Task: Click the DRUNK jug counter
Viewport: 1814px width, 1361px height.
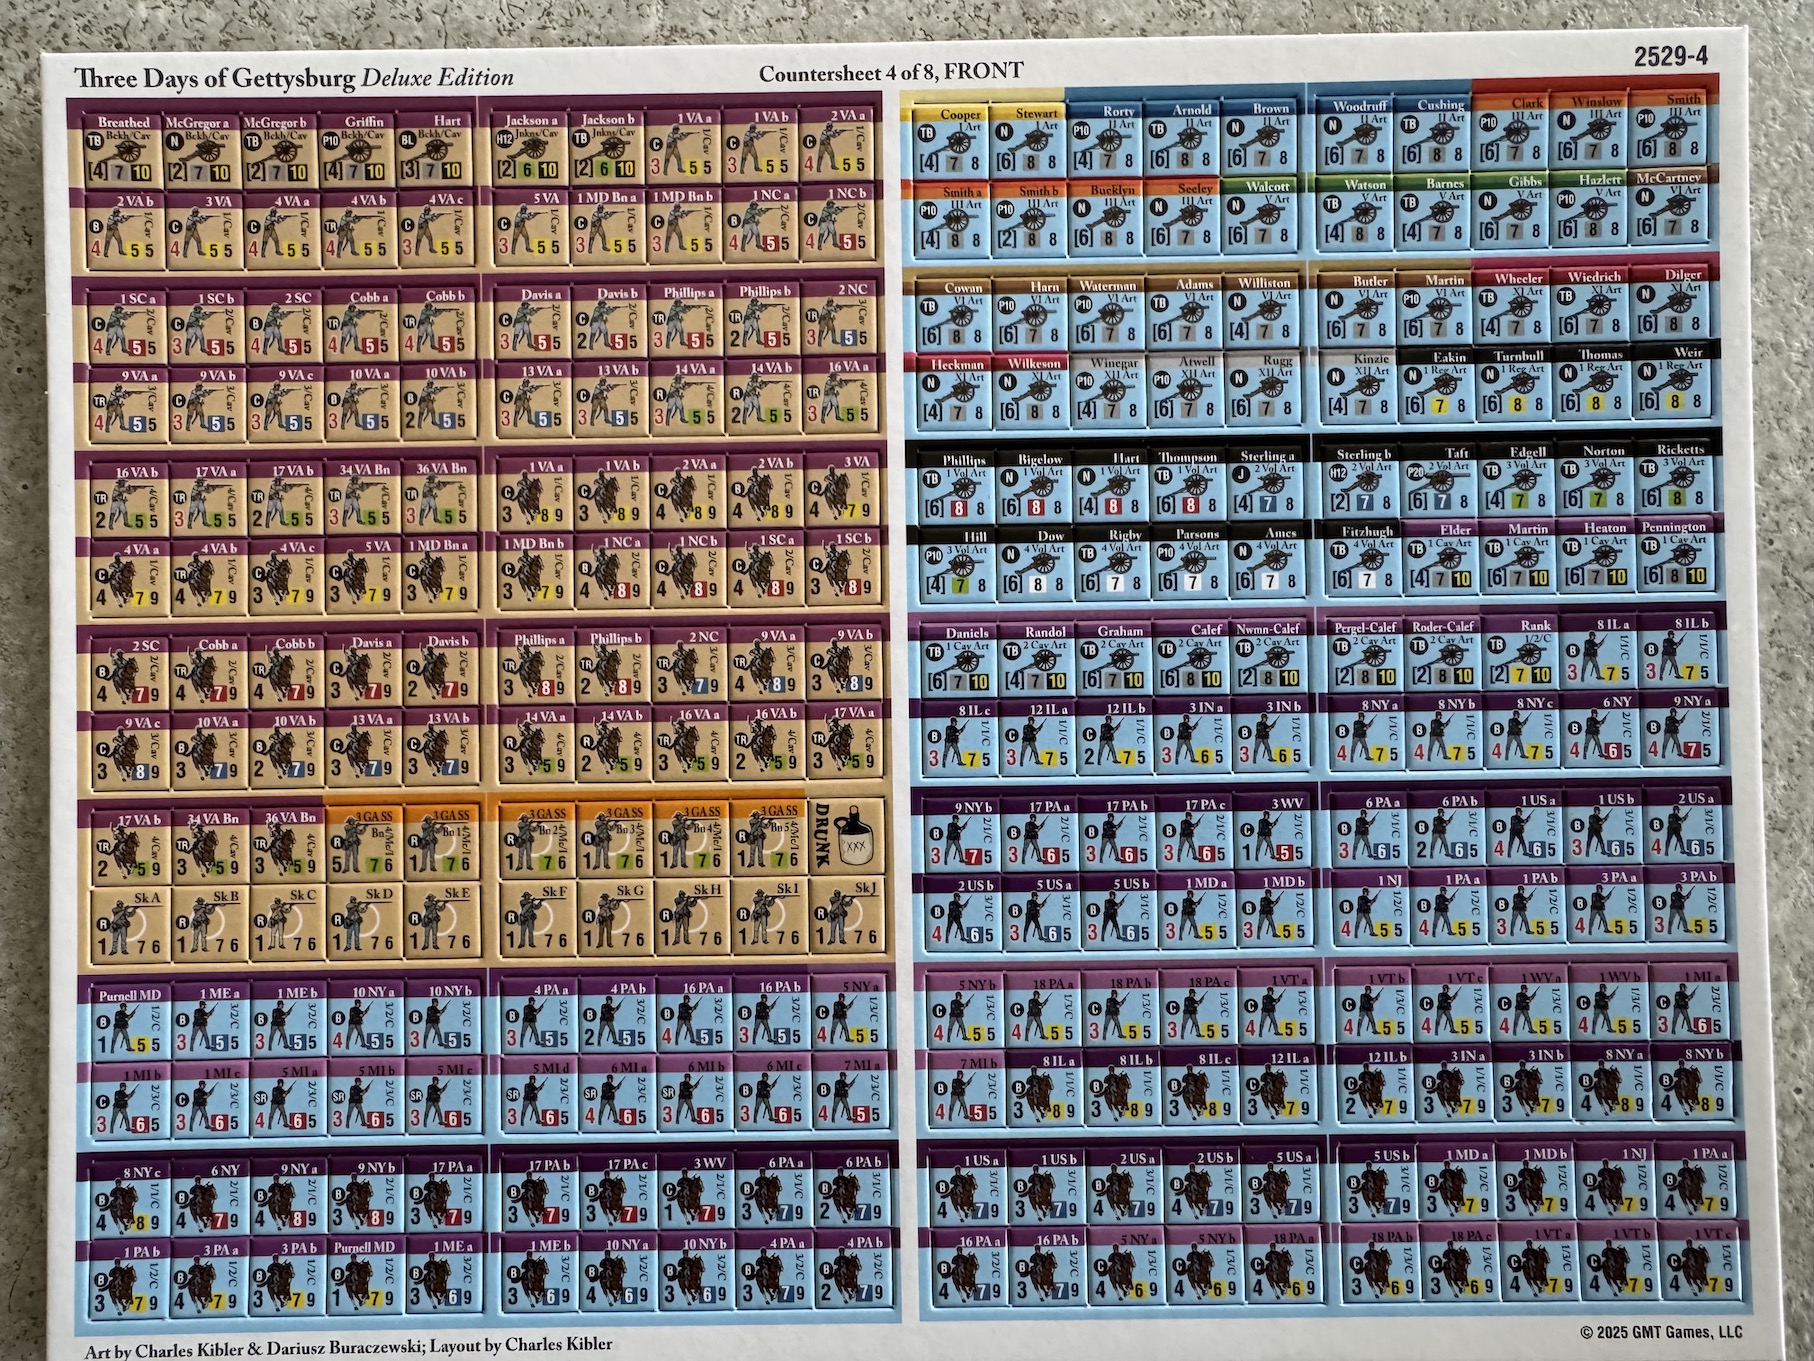Action: [x=846, y=838]
